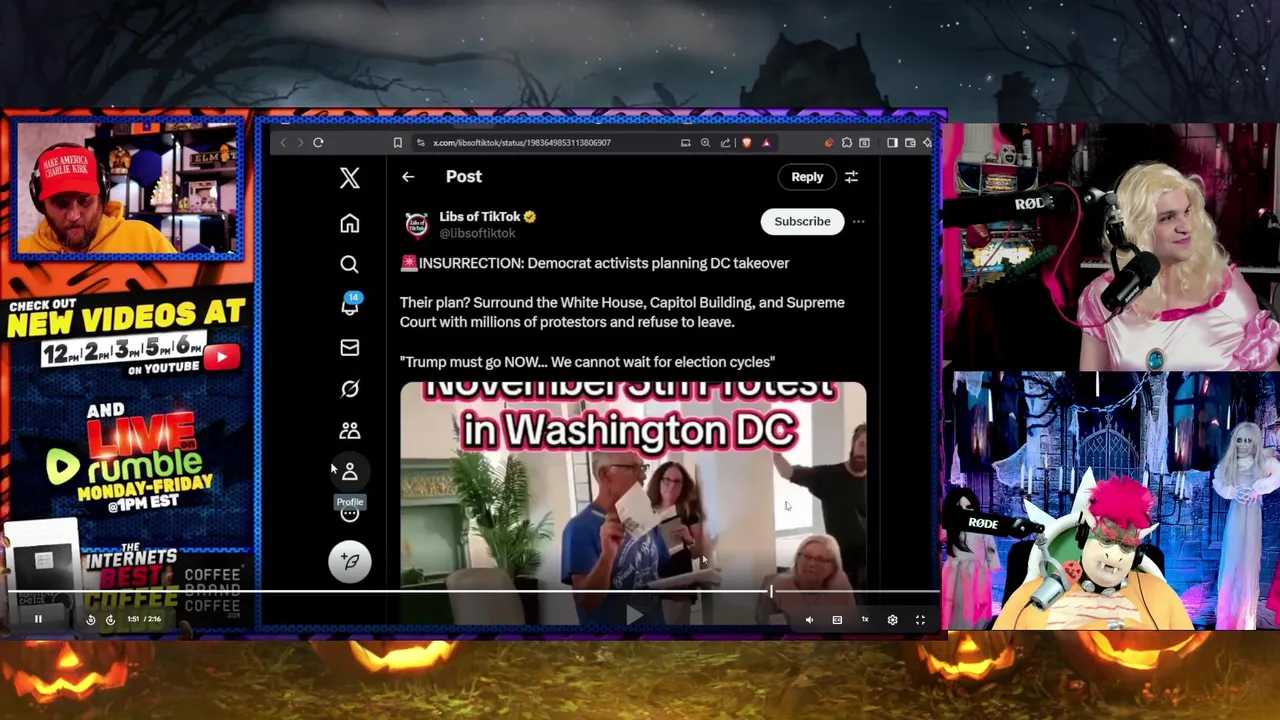Click the zoom magnifier icon in address bar
Image resolution: width=1280 pixels, height=720 pixels.
[705, 142]
